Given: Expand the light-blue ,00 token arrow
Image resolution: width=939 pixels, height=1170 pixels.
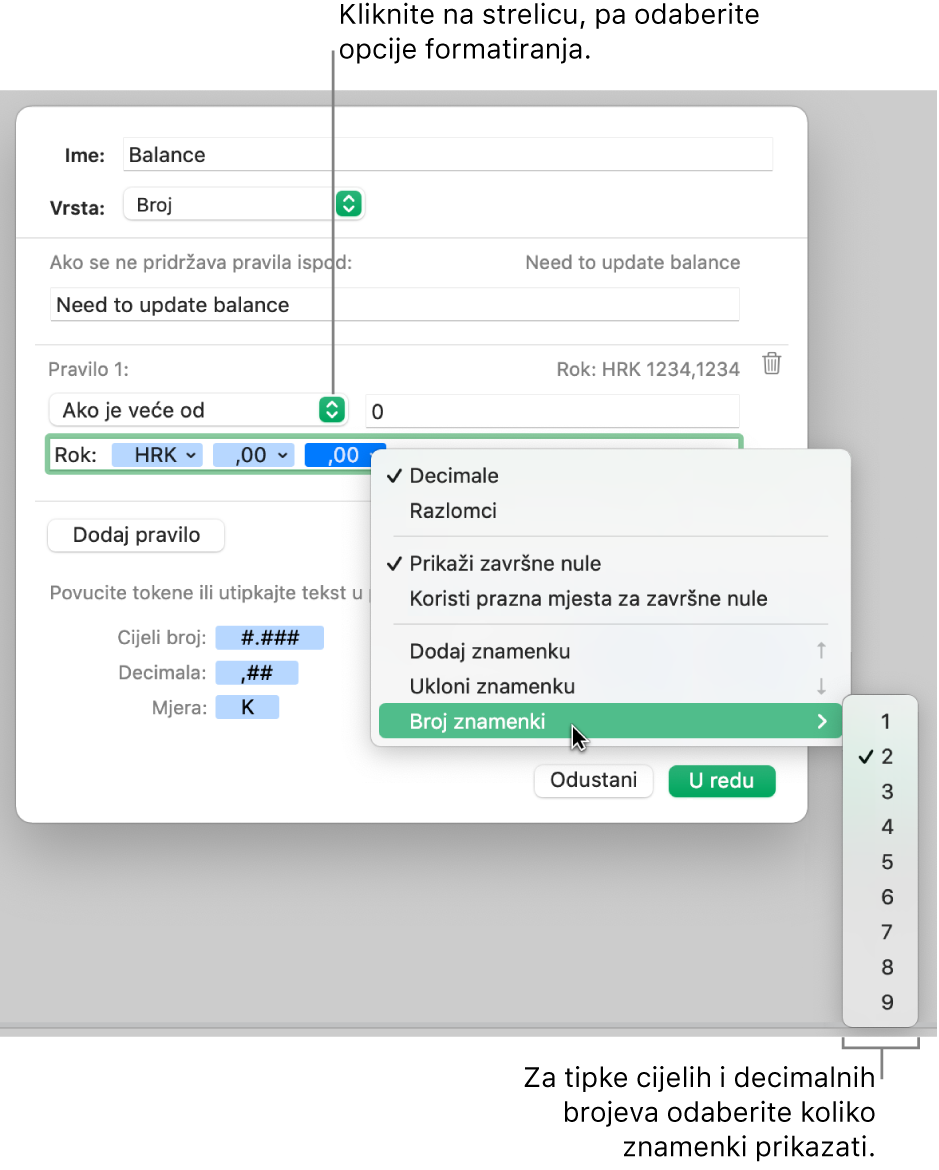Looking at the screenshot, I should tap(283, 455).
